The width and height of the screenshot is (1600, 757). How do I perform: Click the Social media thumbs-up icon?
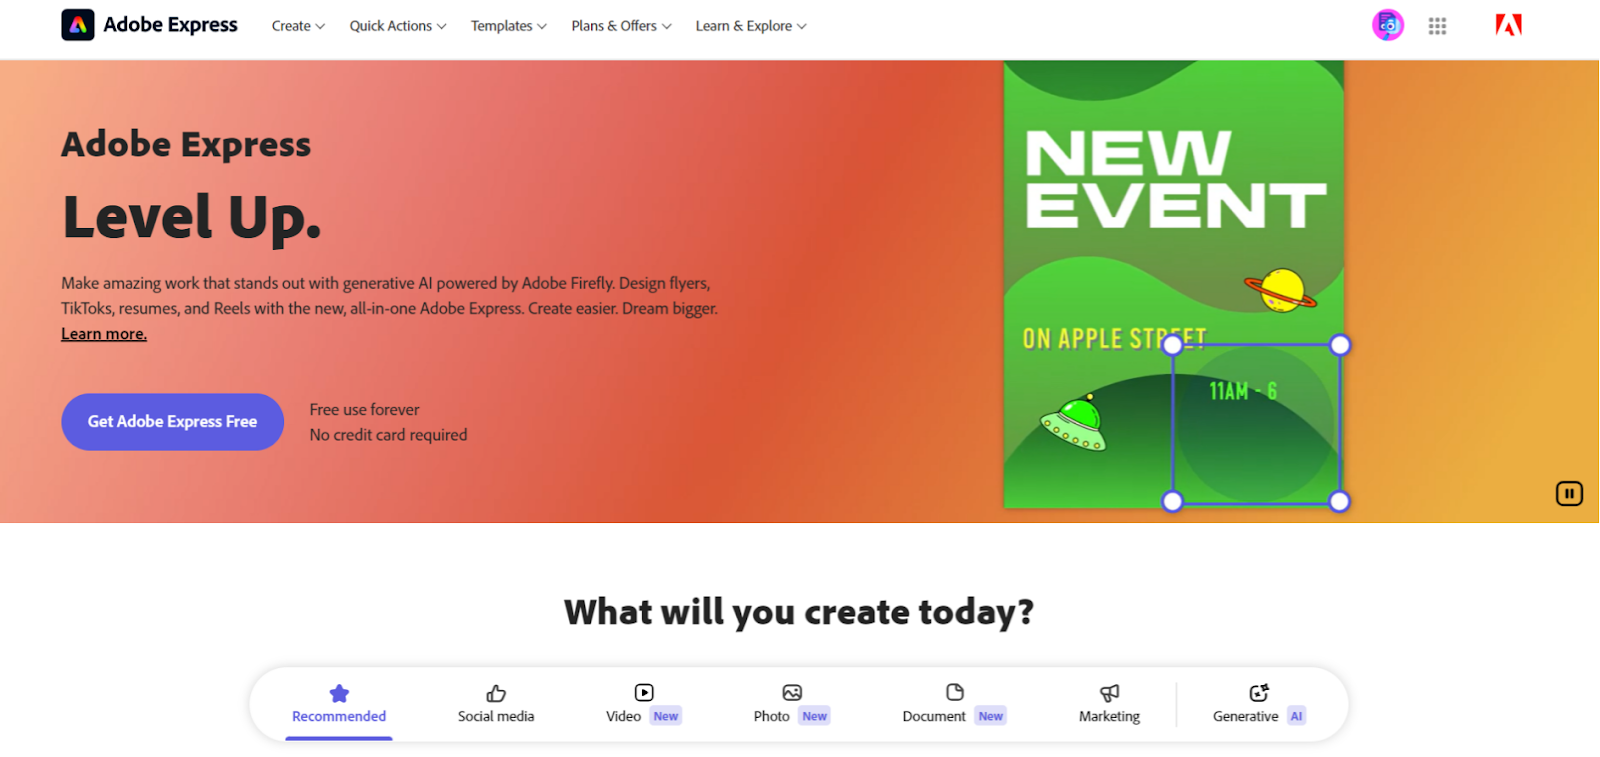pos(496,693)
